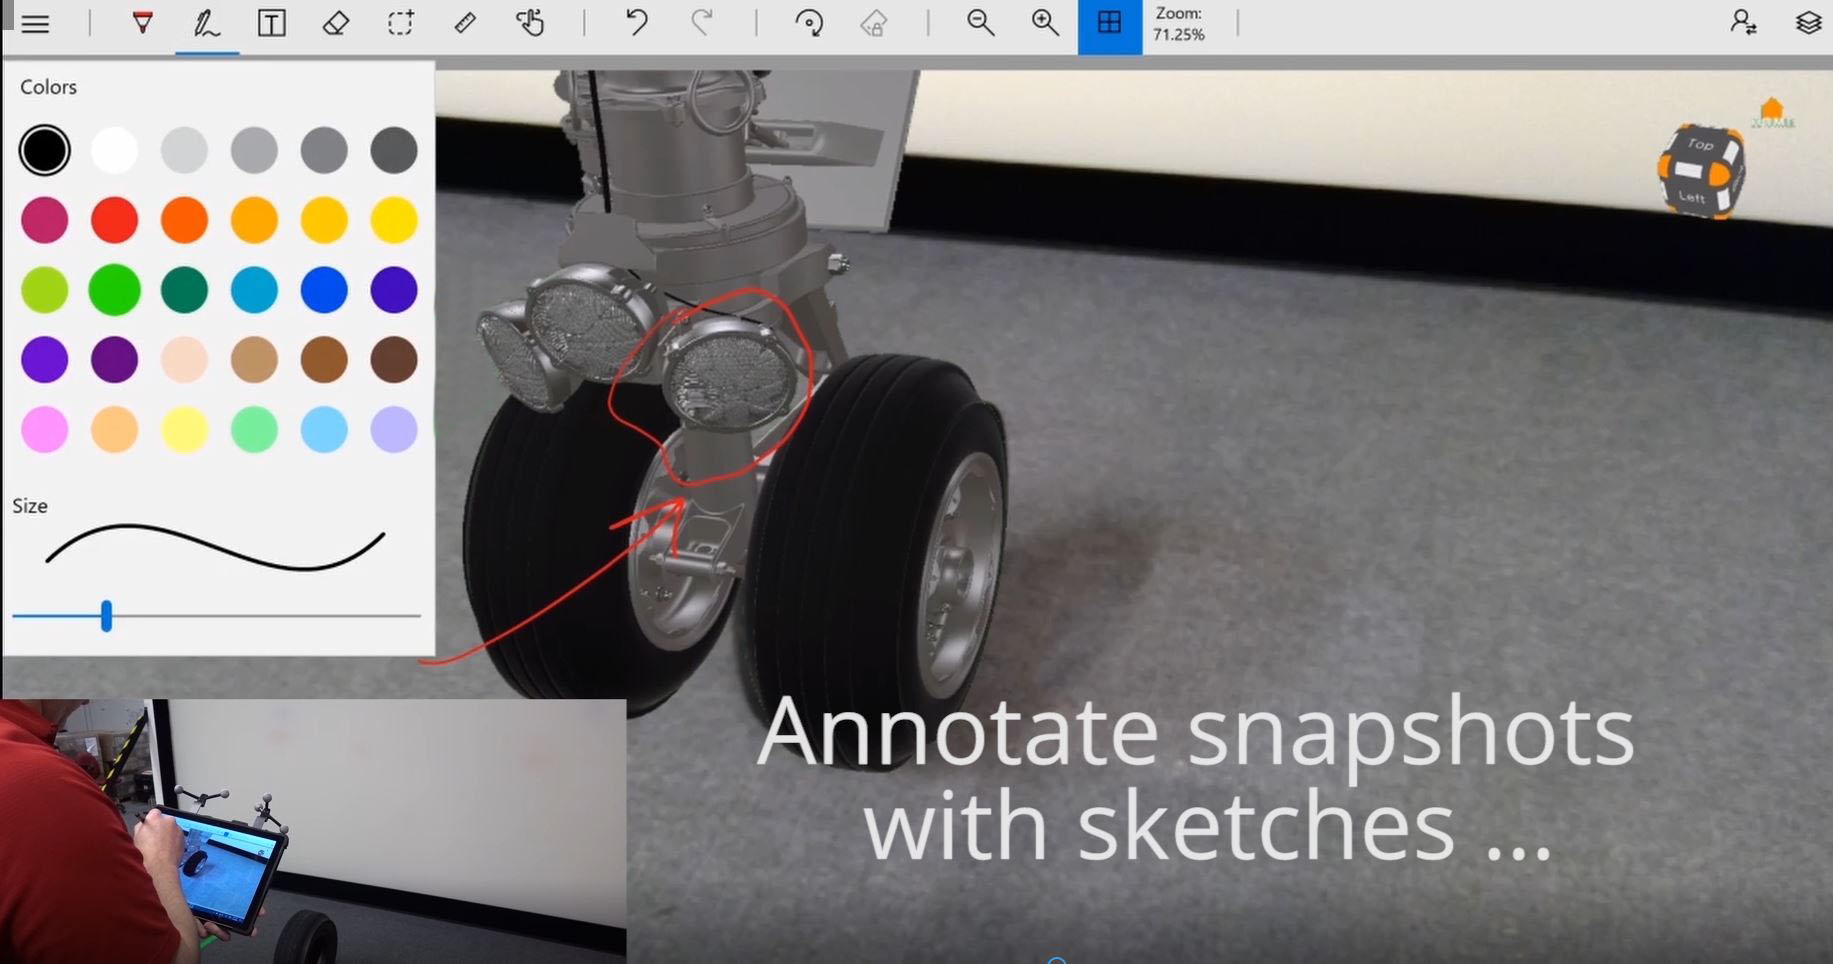Screen dimensions: 1833x964
Task: Toggle the snapshot lock icon
Action: coord(872,23)
